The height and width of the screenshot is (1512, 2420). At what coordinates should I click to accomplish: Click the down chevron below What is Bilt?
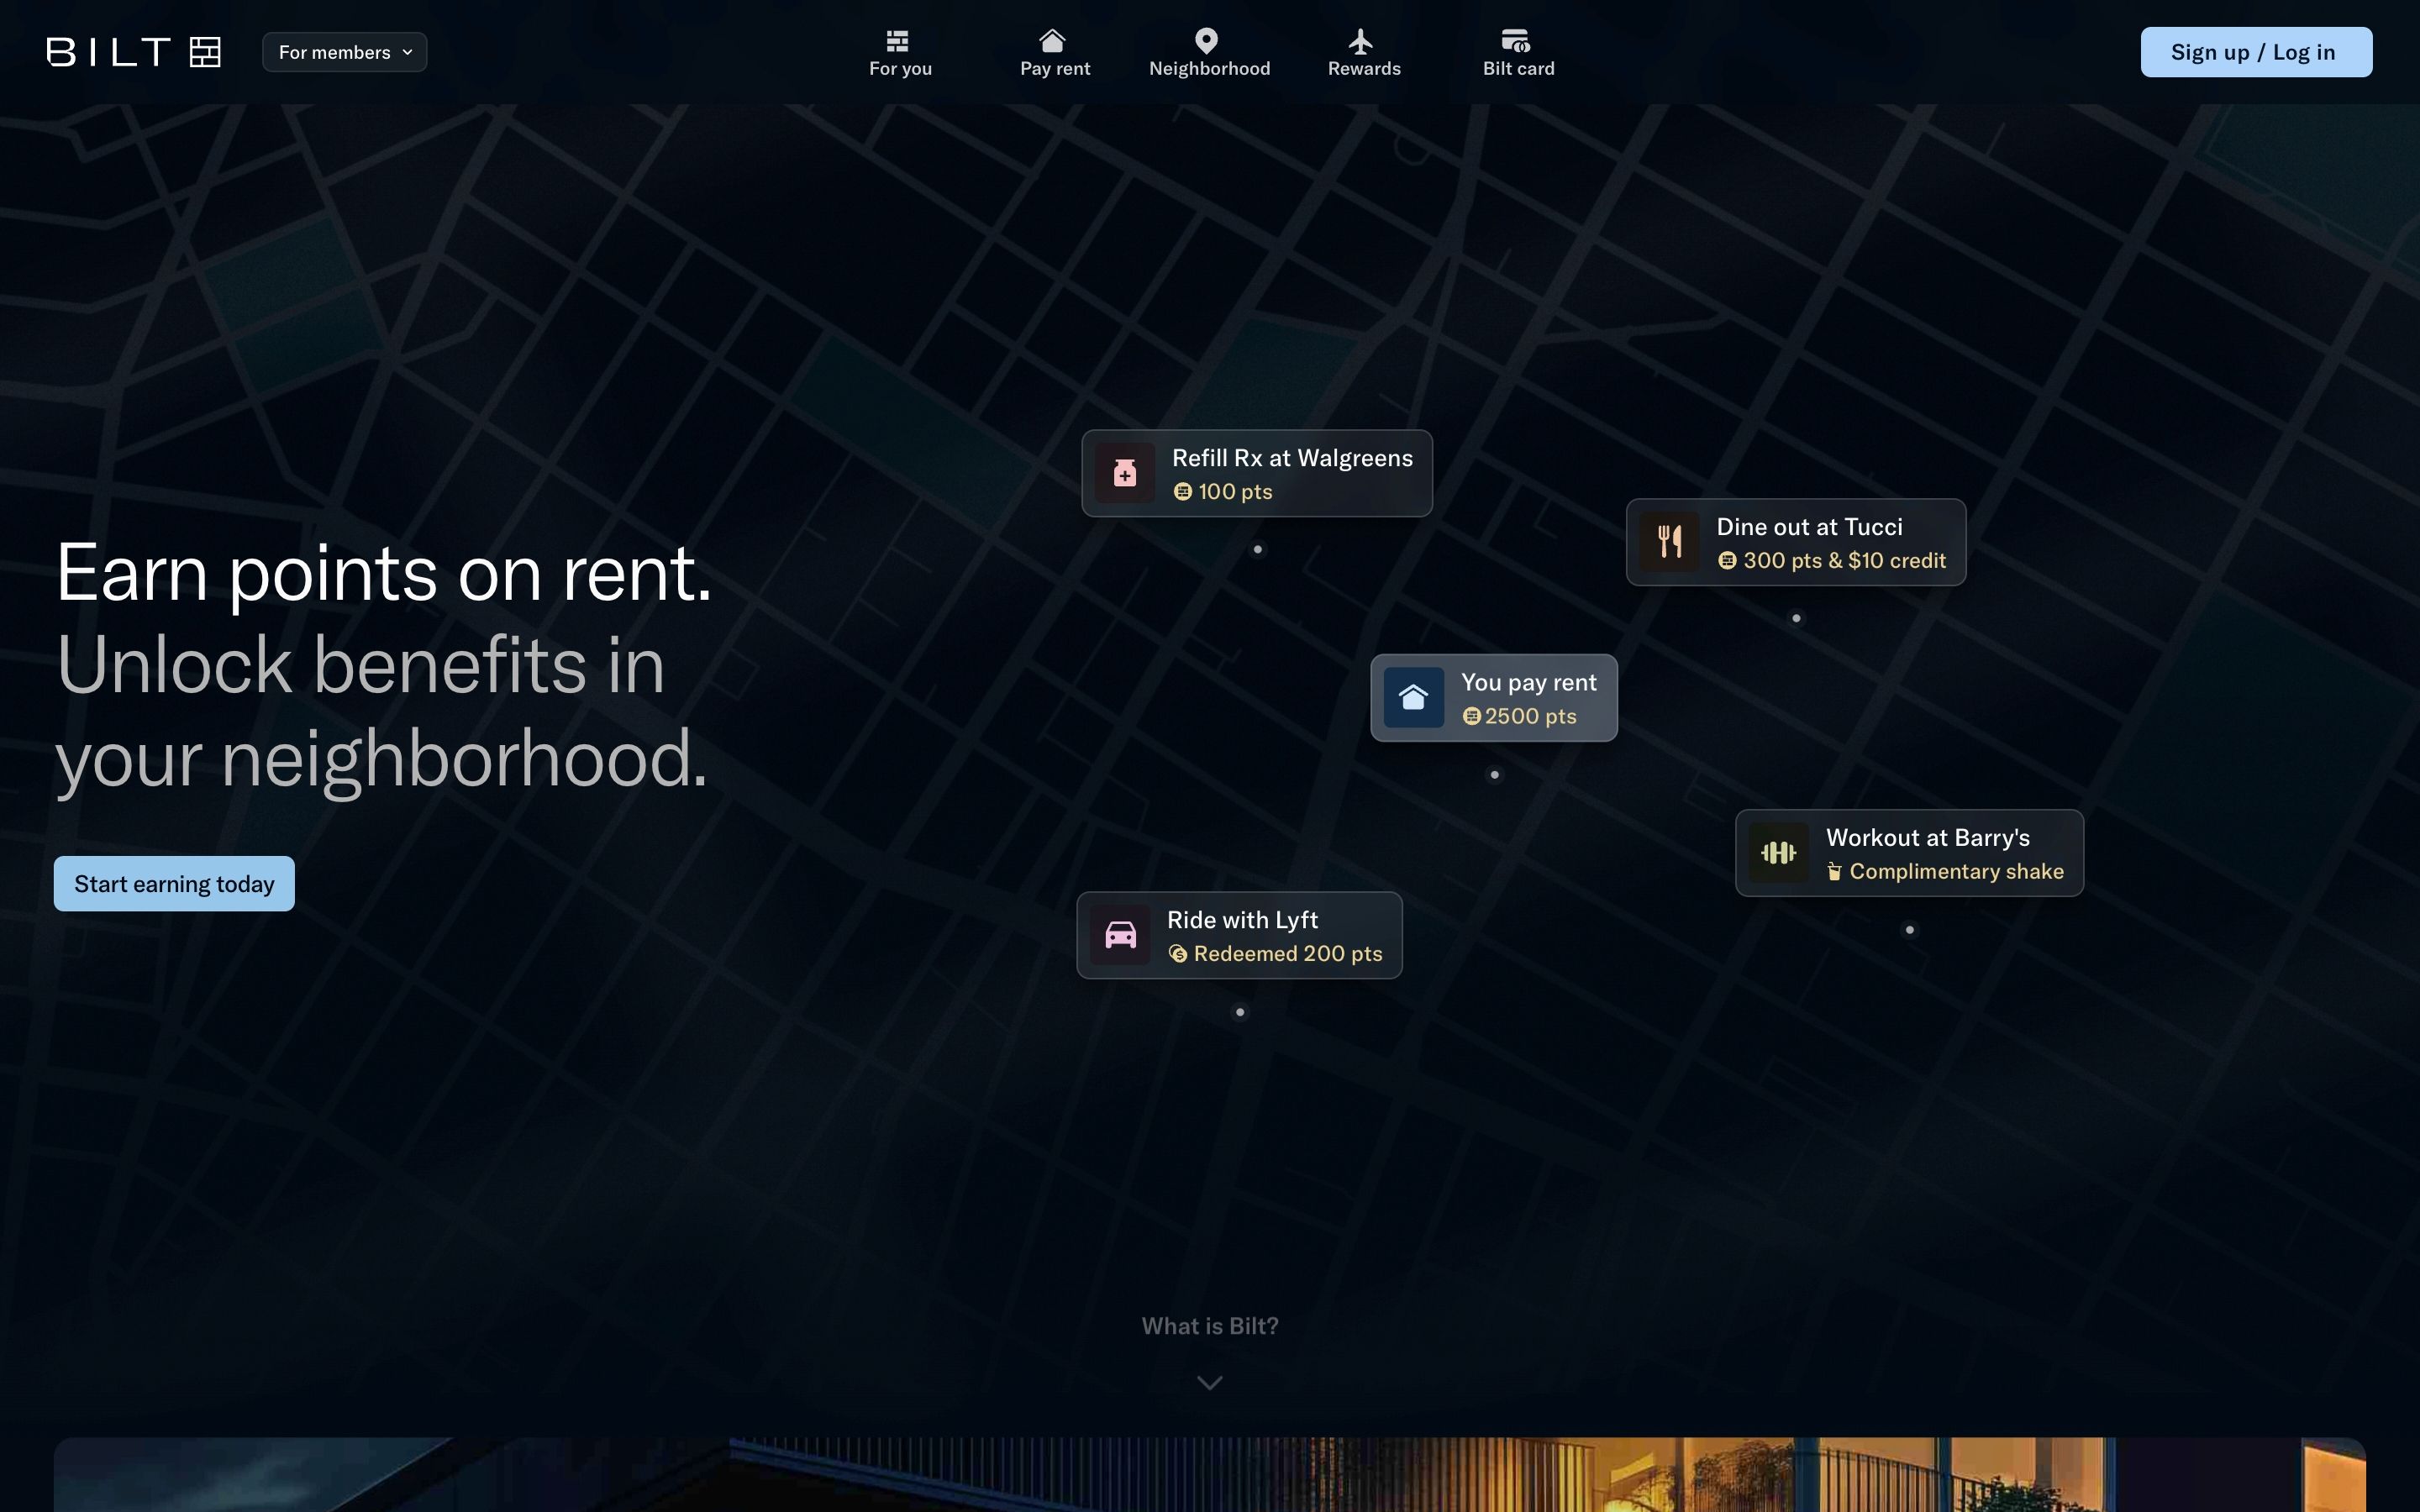point(1209,1383)
